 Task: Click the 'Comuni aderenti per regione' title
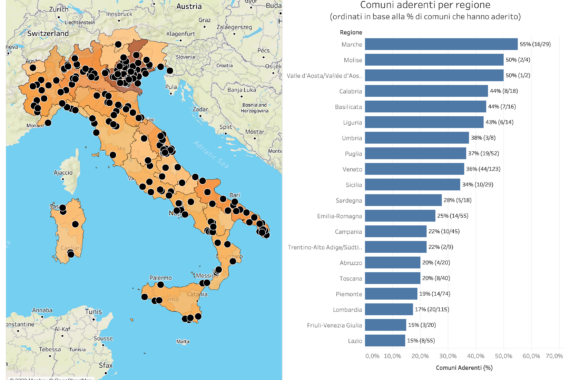tap(425, 5)
